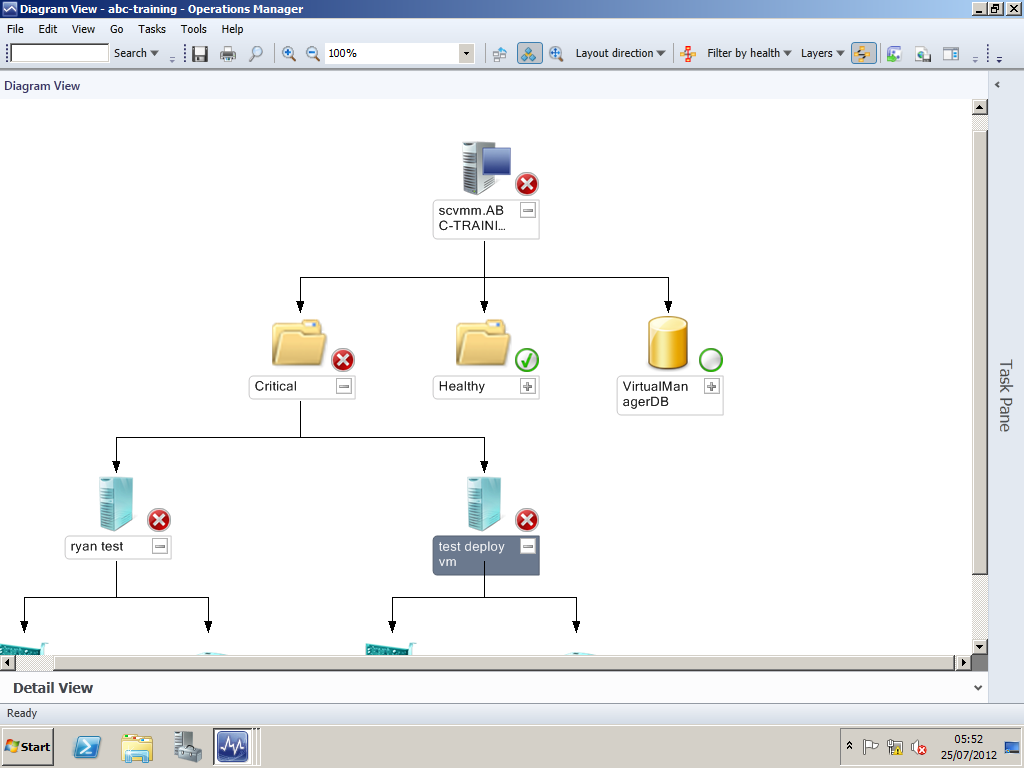
Task: Select the Critical folder icon
Action: pos(299,342)
